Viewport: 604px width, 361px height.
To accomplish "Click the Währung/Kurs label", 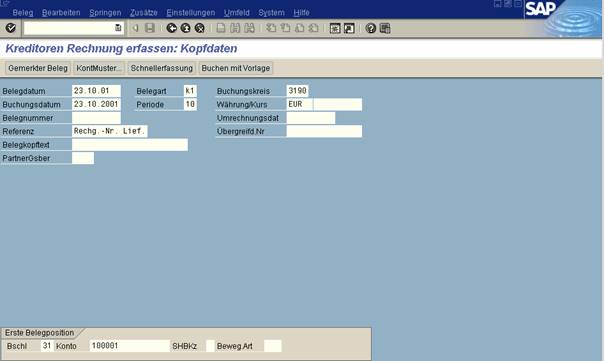I will coord(242,105).
